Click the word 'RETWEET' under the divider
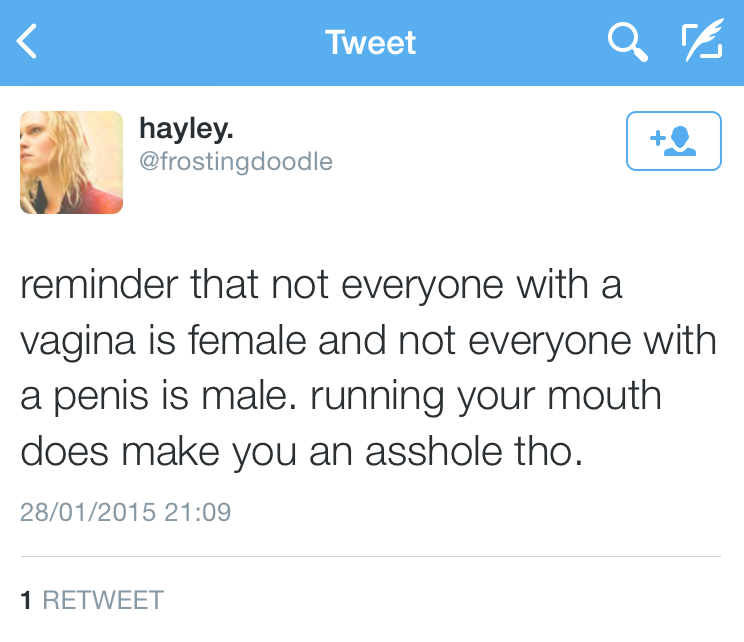This screenshot has height=642, width=744. pos(102,600)
